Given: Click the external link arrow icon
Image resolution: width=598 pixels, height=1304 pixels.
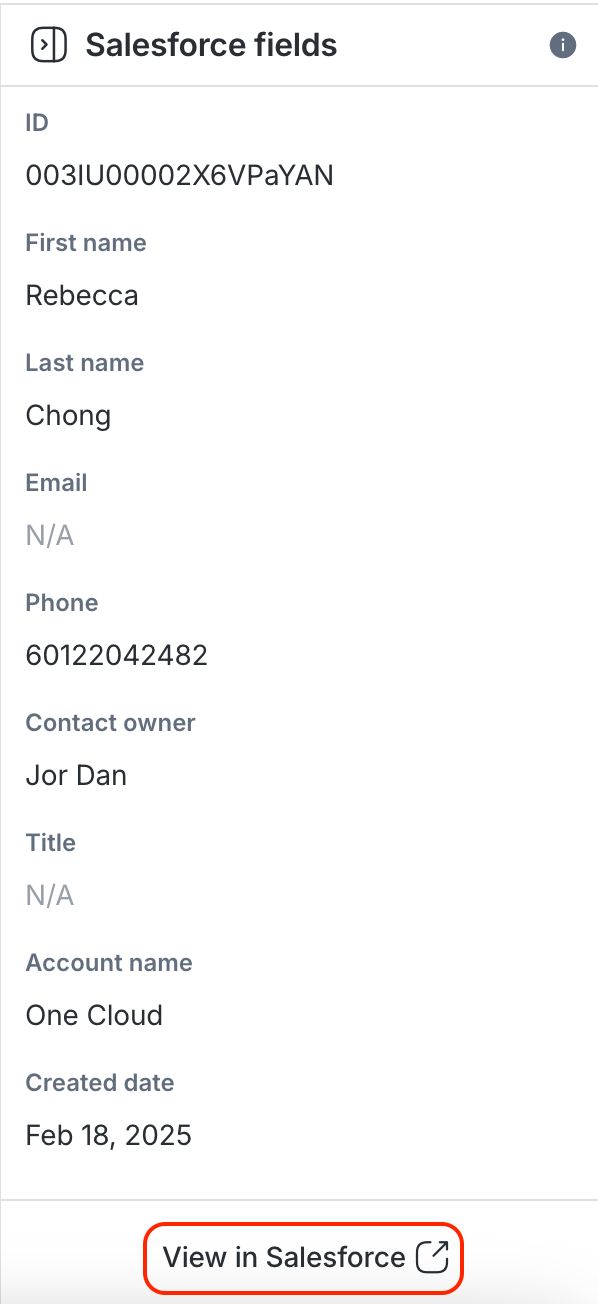Looking at the screenshot, I should pos(432,1257).
